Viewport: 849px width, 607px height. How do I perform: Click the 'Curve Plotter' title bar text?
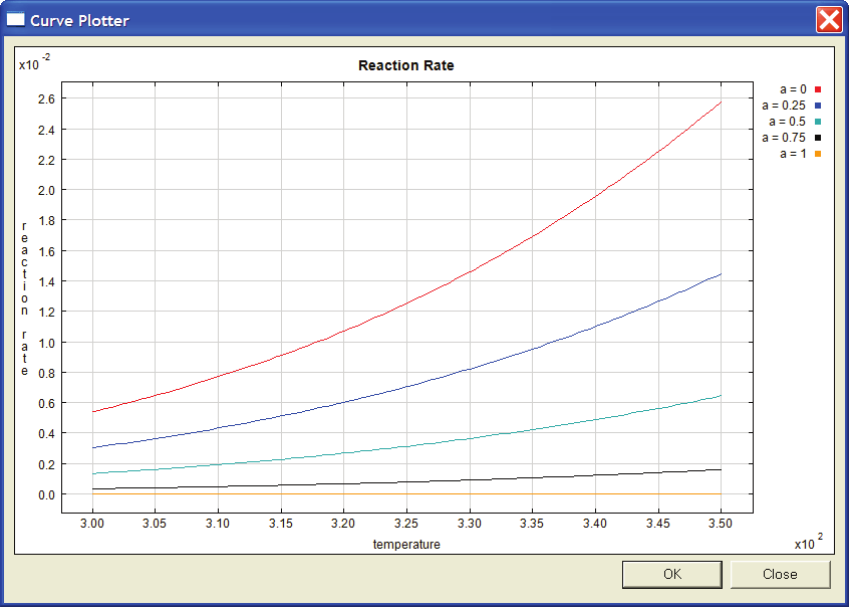click(x=80, y=21)
